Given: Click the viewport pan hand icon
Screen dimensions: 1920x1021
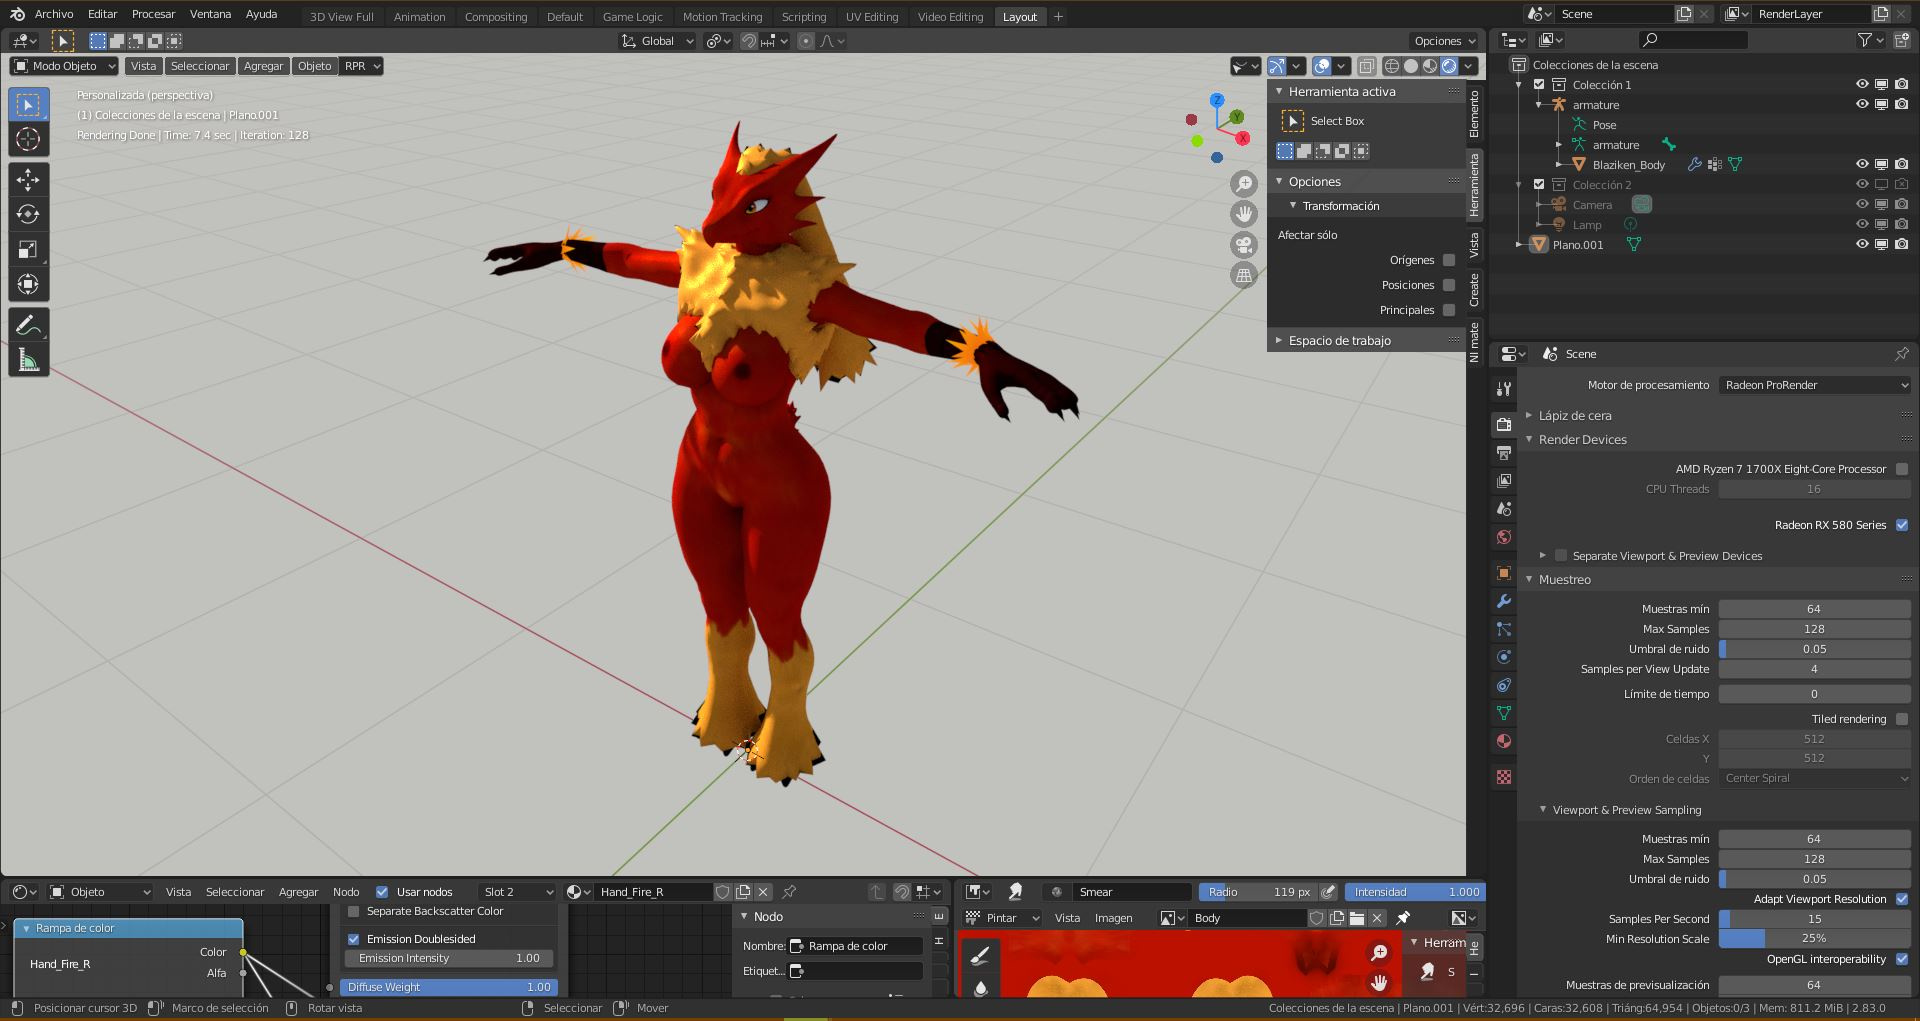Looking at the screenshot, I should 1244,214.
